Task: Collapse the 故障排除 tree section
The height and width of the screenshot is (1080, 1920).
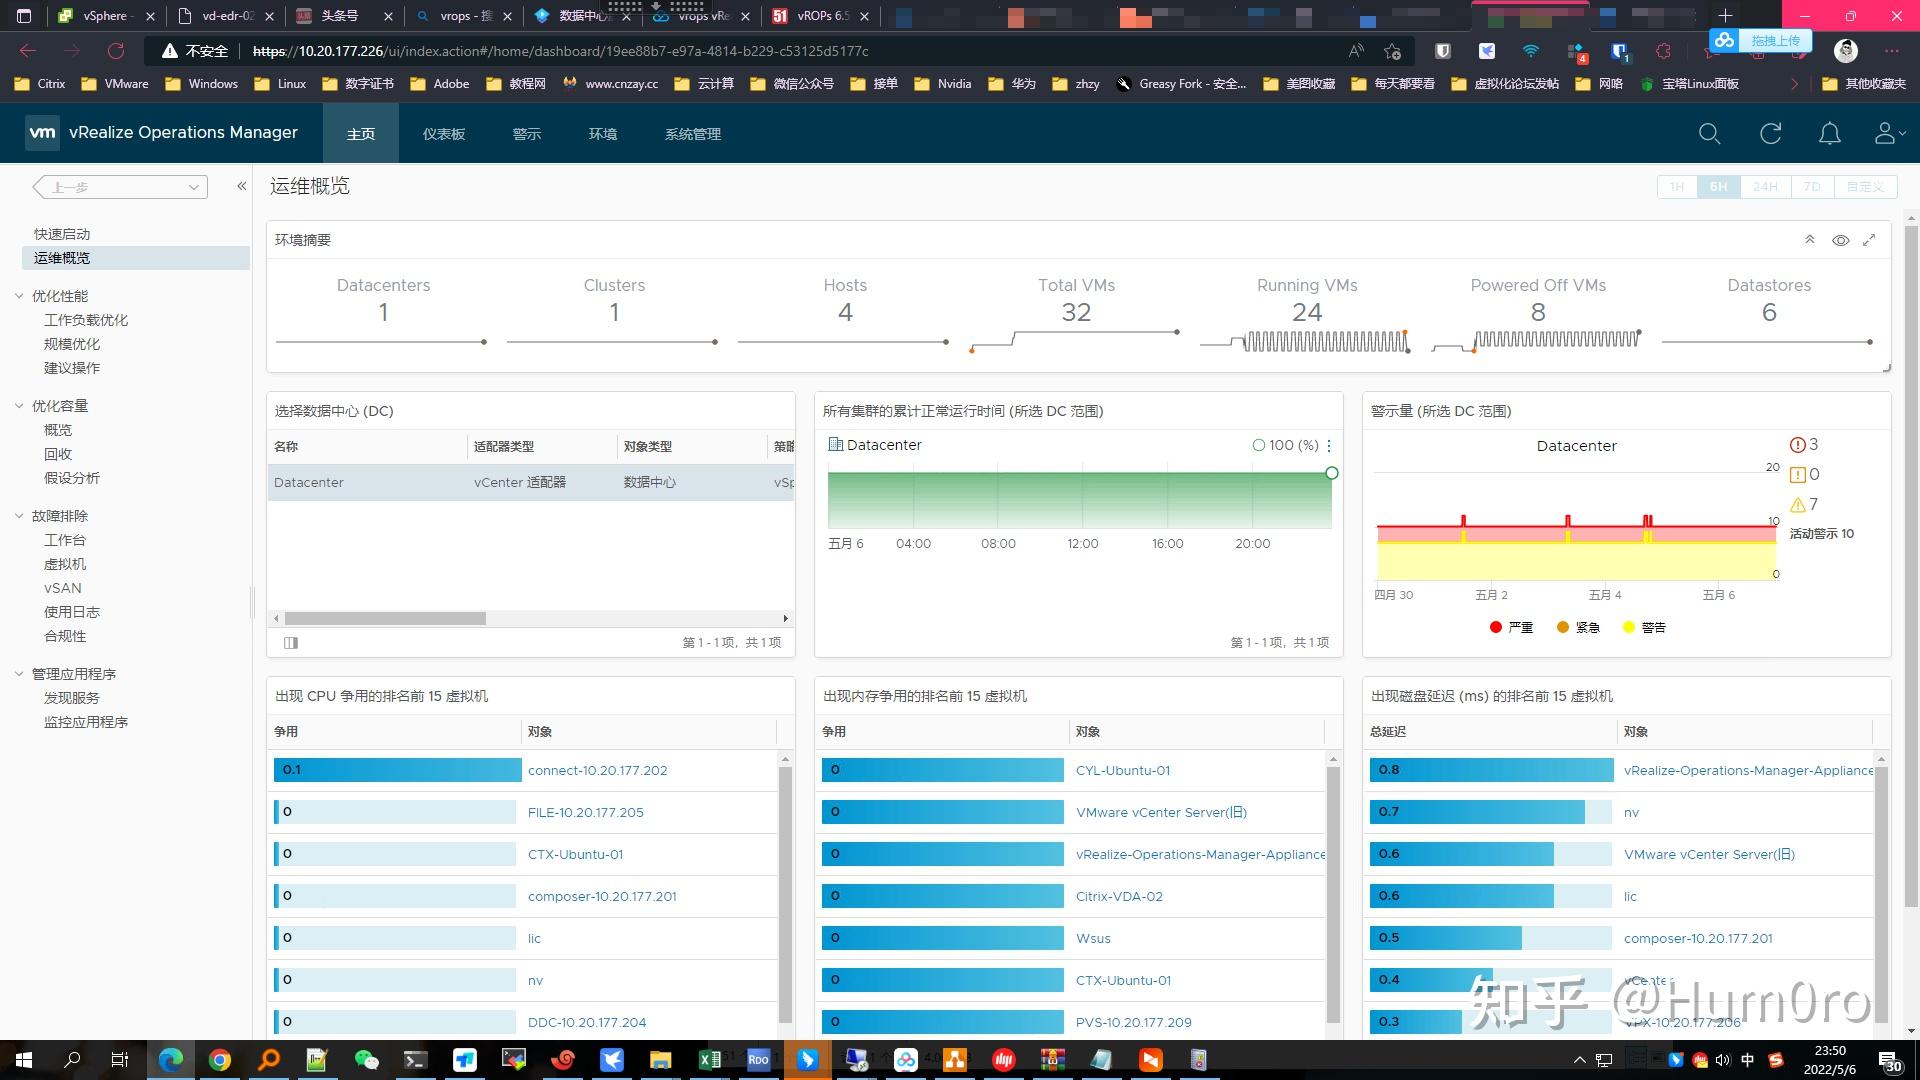Action: (19, 516)
